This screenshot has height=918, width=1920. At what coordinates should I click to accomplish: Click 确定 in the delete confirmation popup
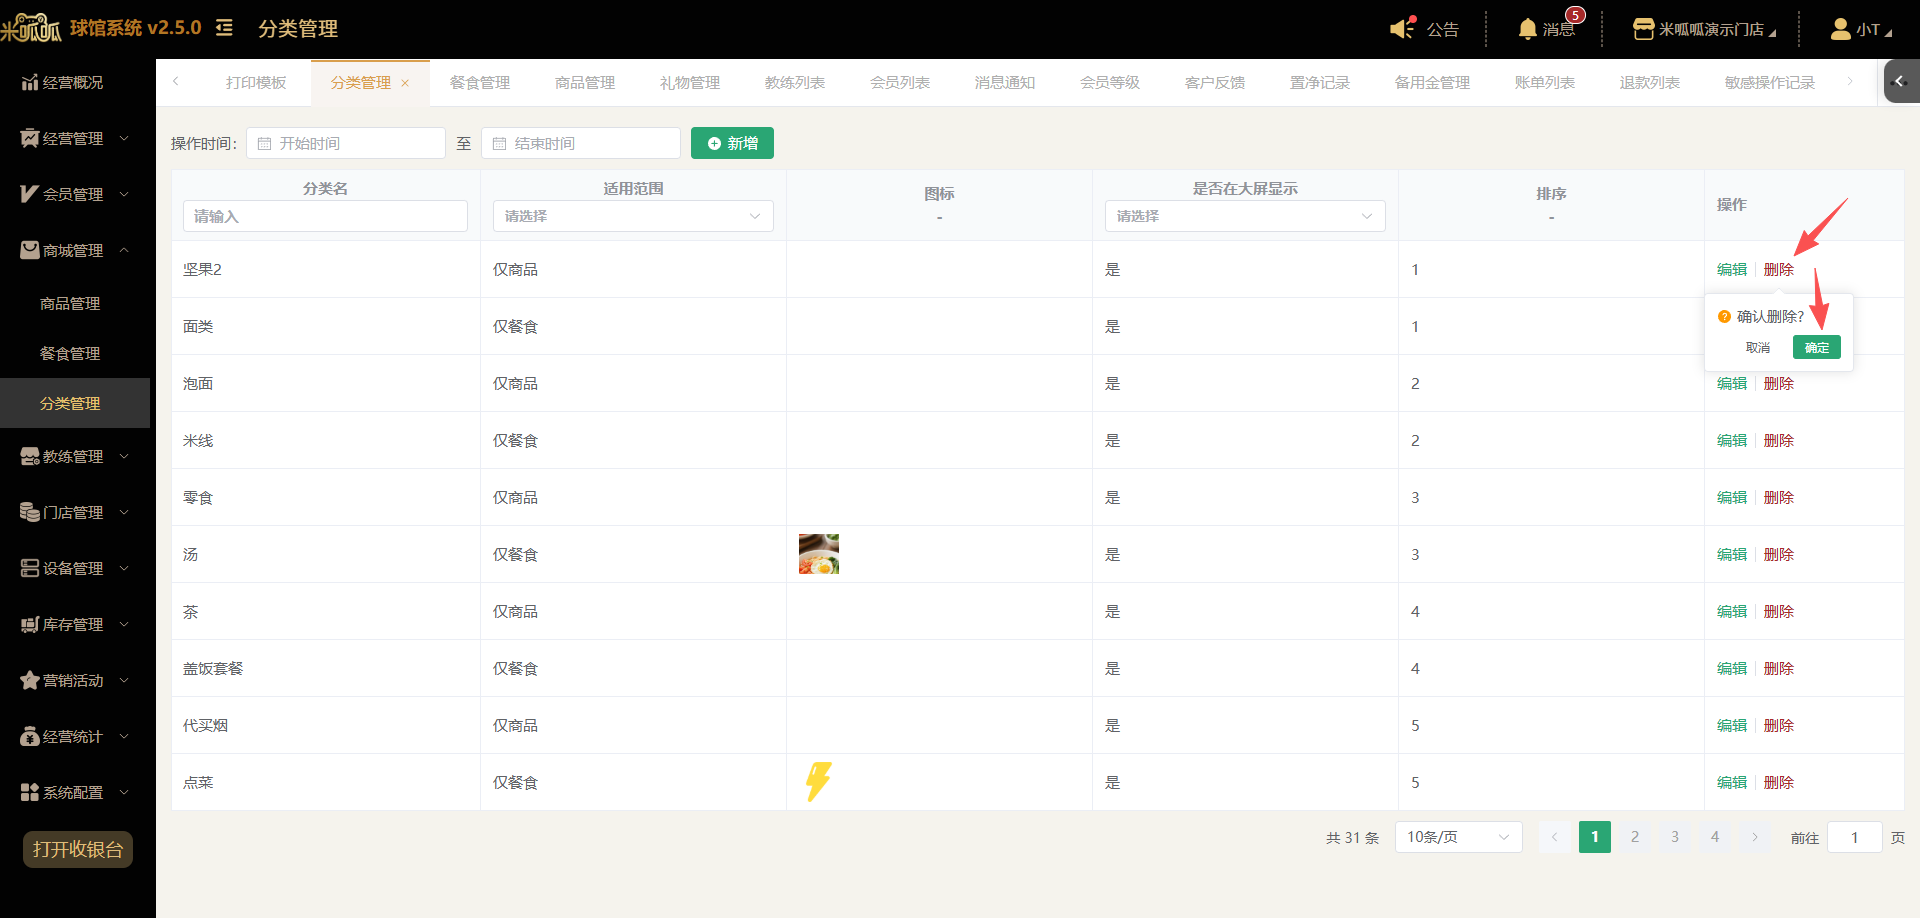(x=1817, y=347)
